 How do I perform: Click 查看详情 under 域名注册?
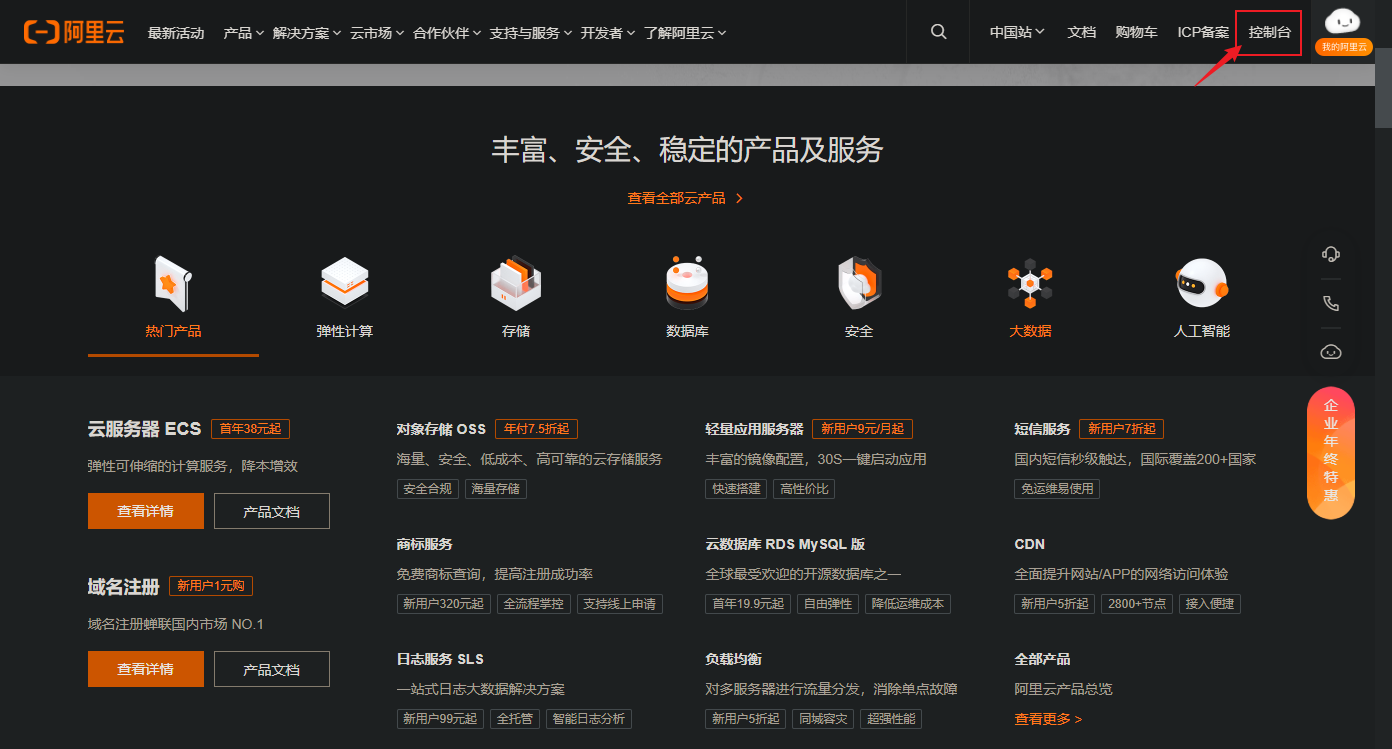coord(146,669)
